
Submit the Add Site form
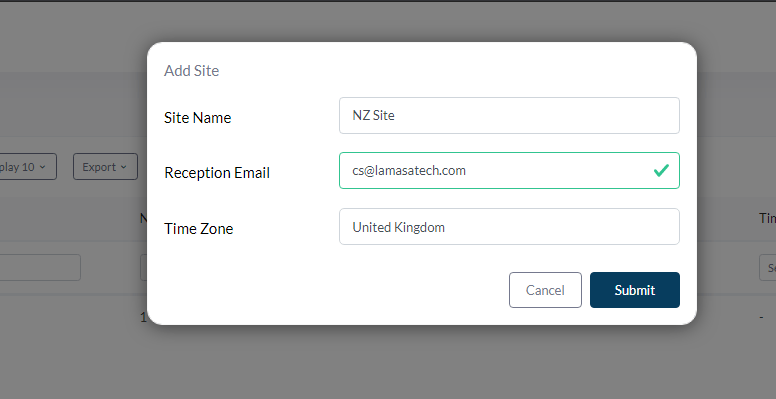click(x=634, y=290)
